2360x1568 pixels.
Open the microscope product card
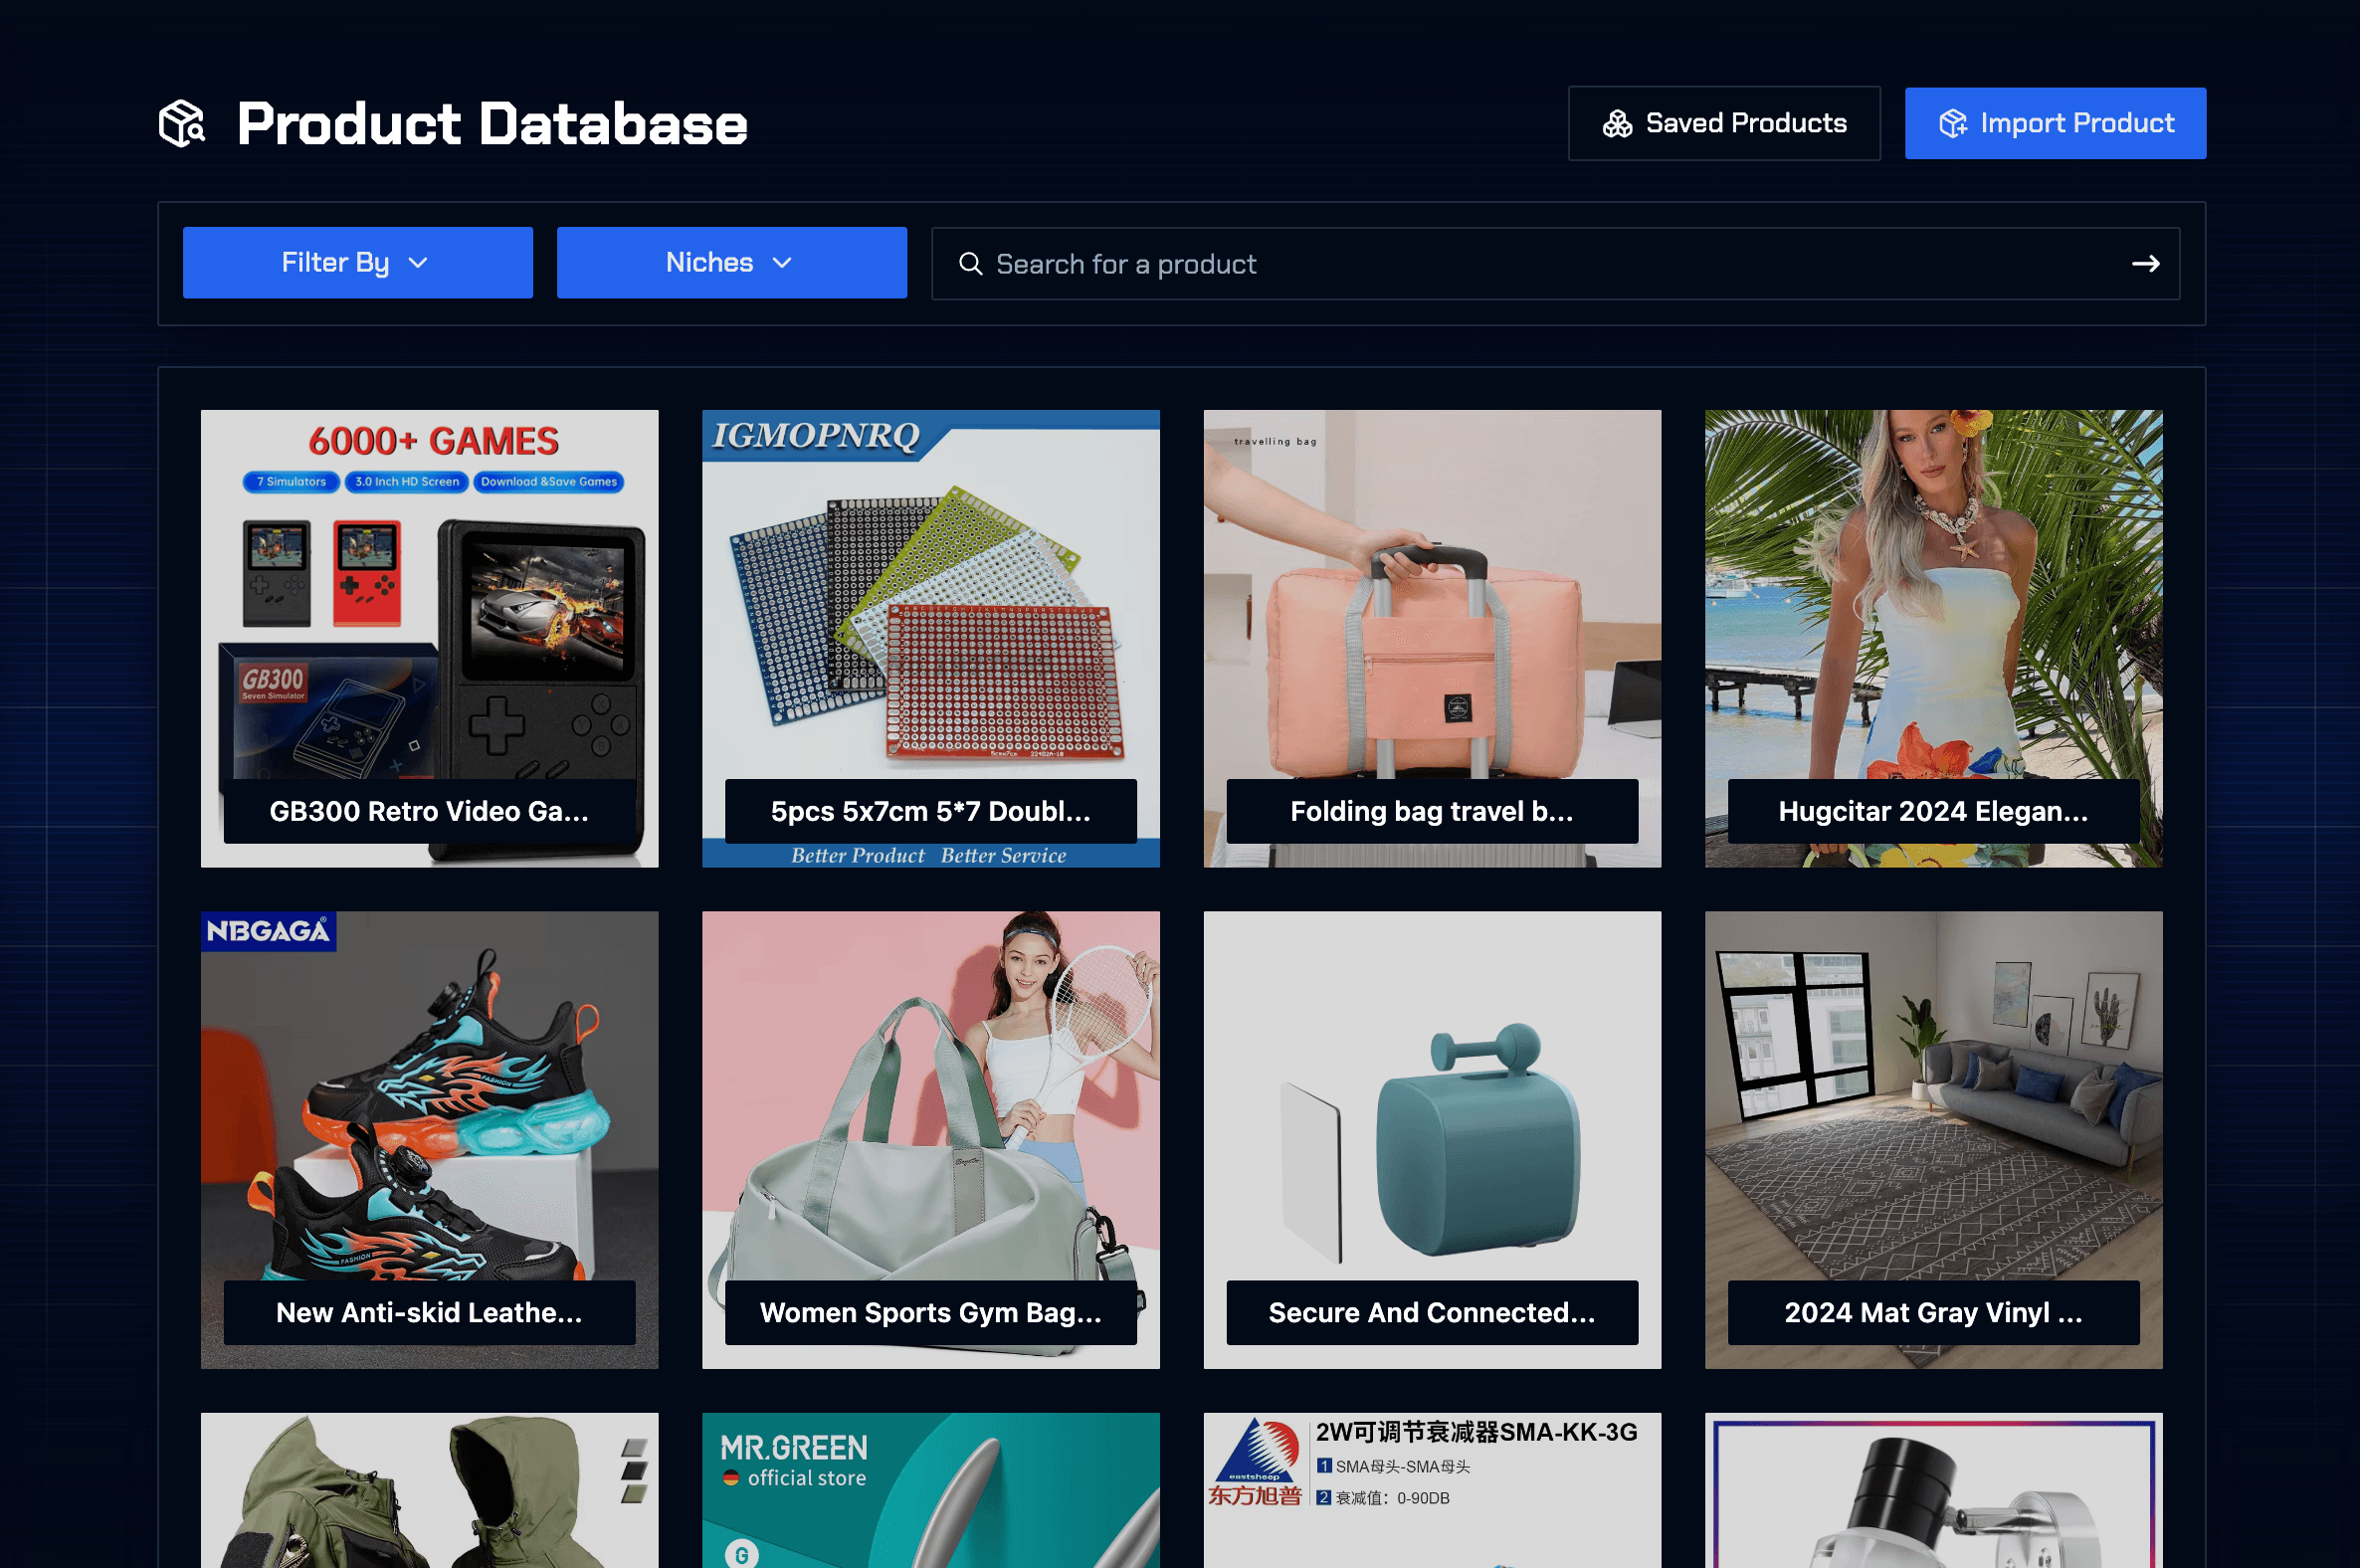(1934, 1490)
